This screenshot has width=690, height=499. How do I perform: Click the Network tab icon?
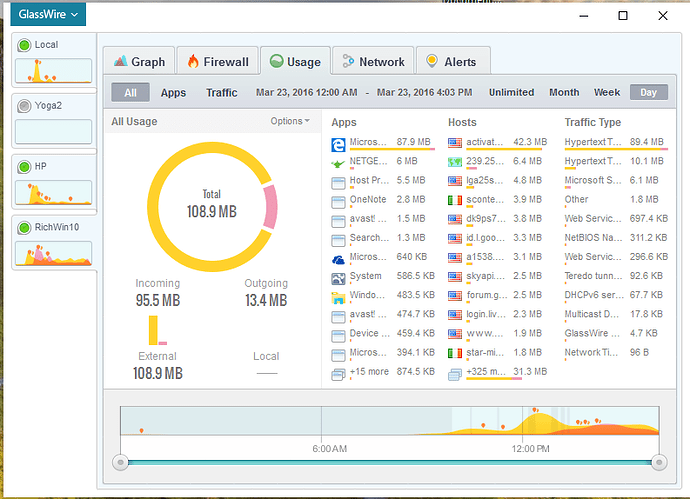point(348,61)
